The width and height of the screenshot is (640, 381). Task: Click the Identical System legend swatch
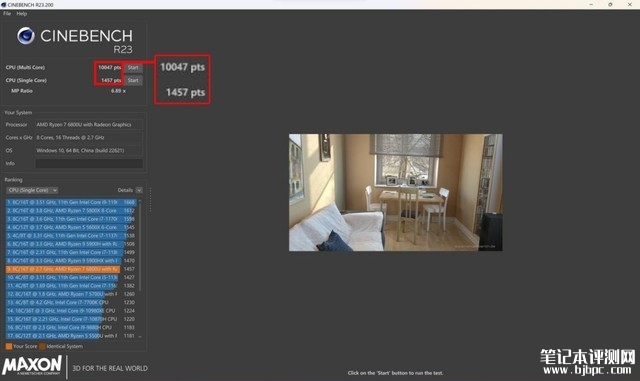pos(42,346)
